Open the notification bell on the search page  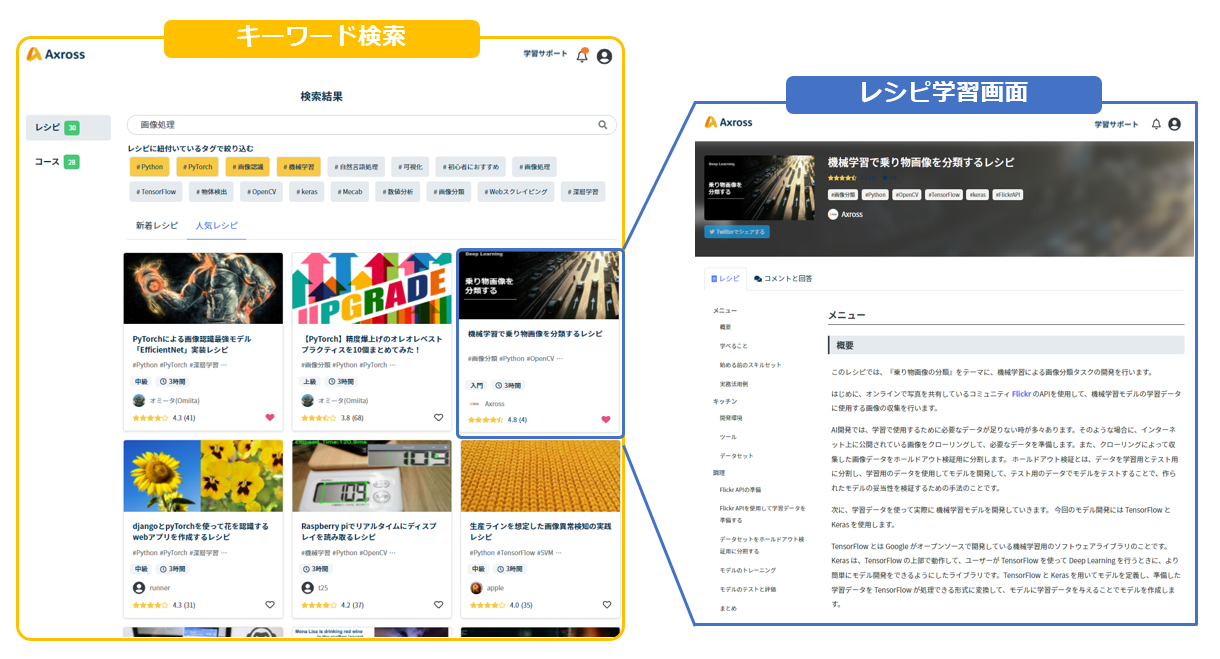[x=584, y=57]
